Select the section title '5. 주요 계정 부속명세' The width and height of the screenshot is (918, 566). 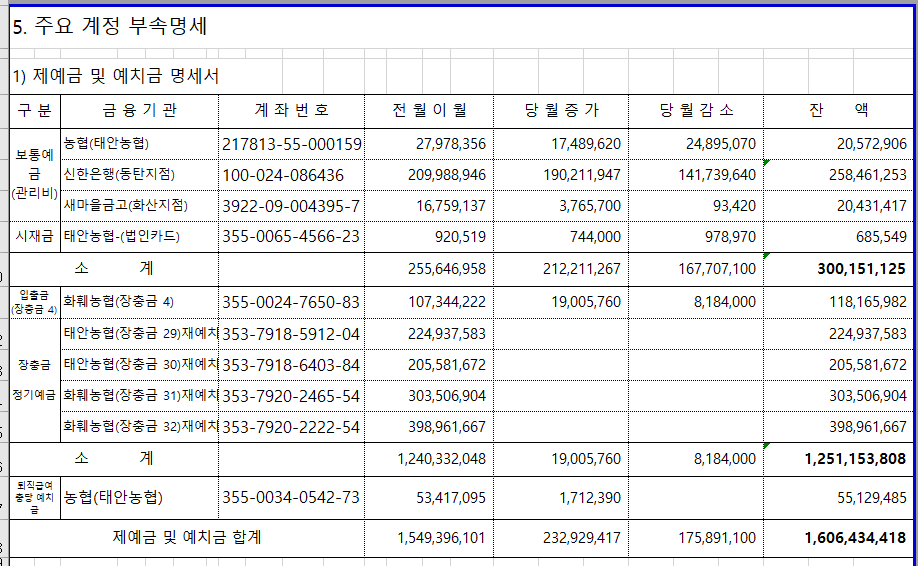click(110, 26)
